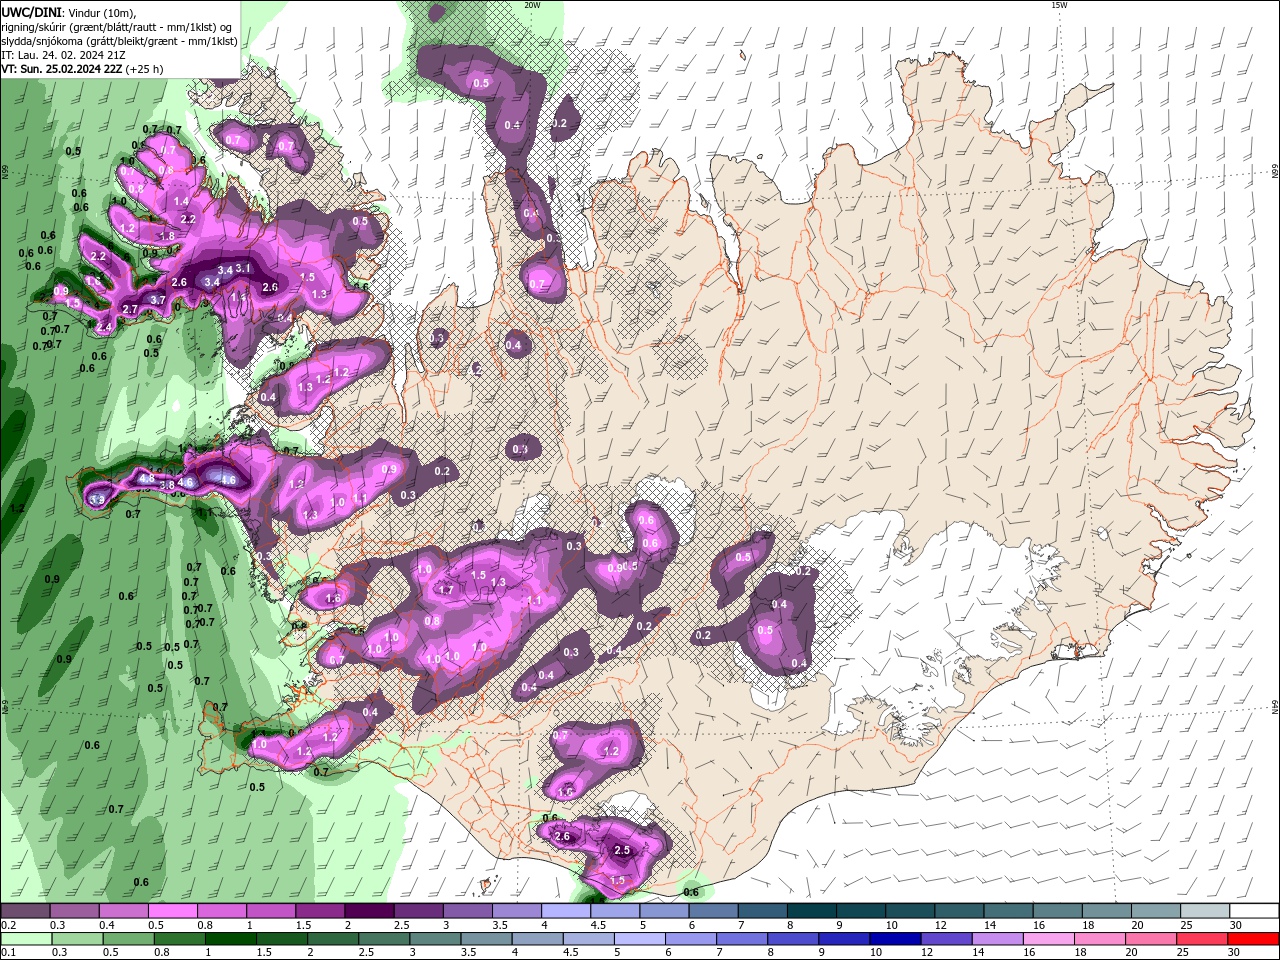Click label 30 in the snow legend row

(x=1236, y=925)
